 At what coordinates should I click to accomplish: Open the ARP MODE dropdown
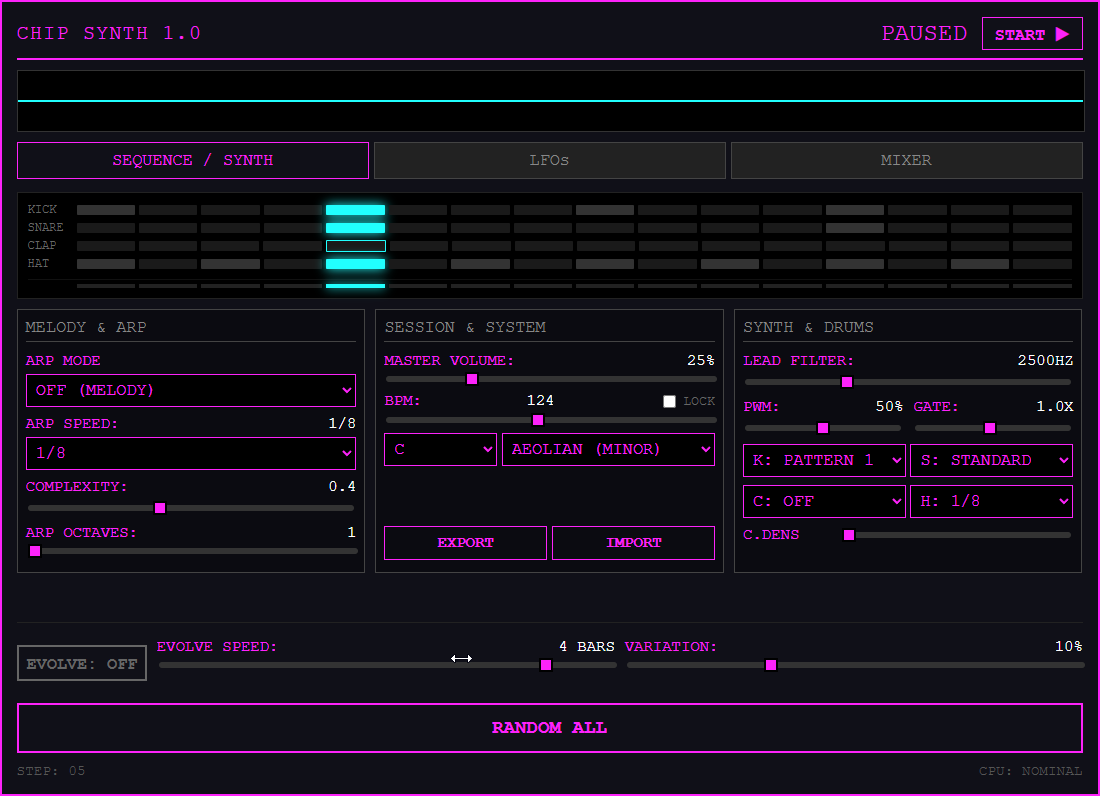(x=191, y=391)
